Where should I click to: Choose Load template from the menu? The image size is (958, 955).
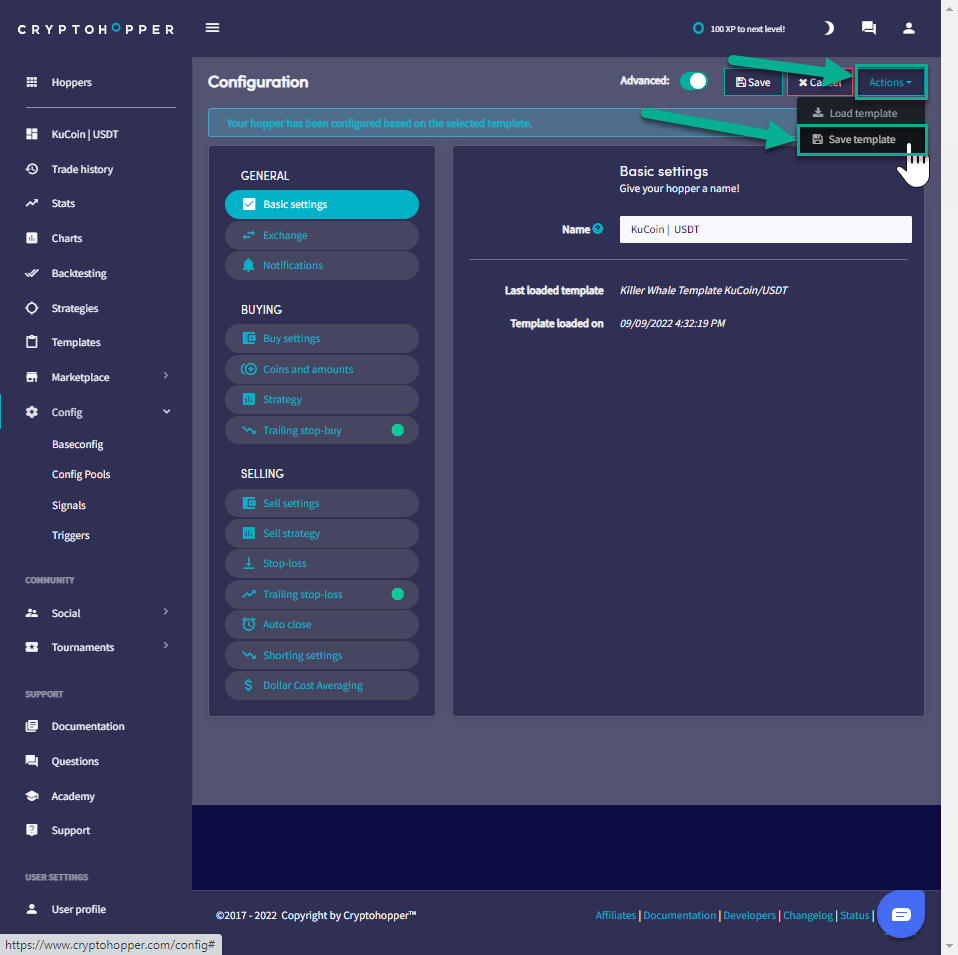click(x=861, y=113)
